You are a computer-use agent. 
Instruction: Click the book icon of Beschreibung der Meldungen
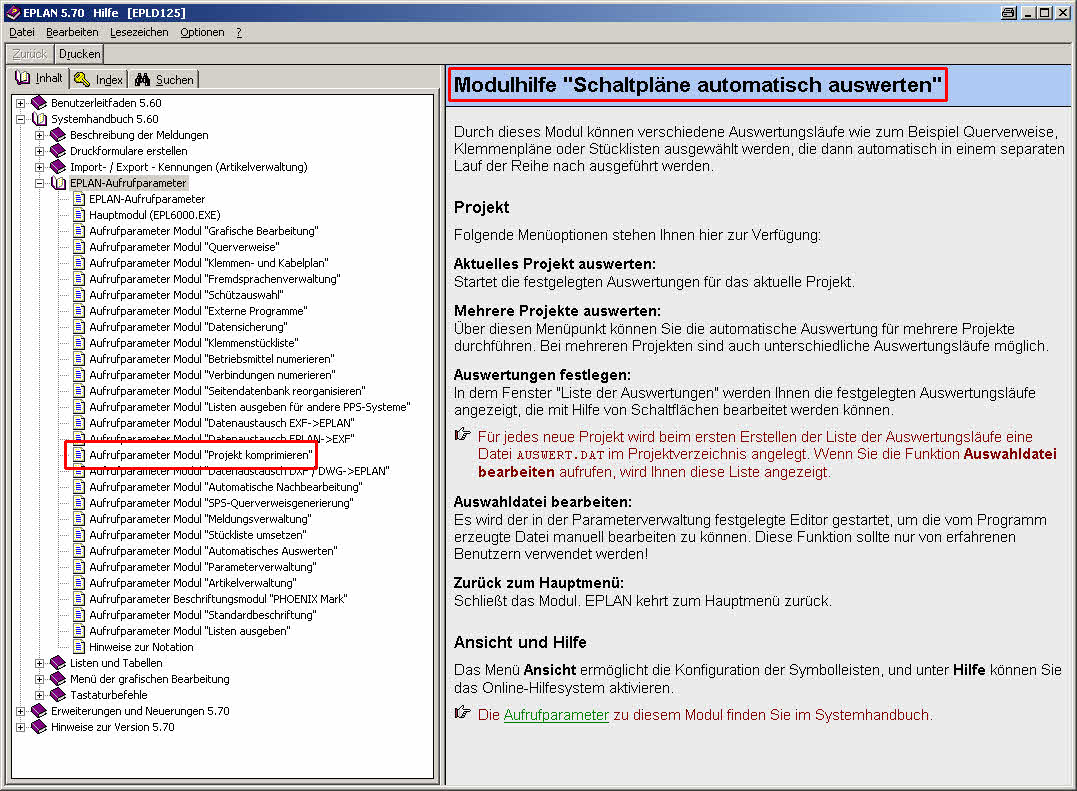pos(58,135)
